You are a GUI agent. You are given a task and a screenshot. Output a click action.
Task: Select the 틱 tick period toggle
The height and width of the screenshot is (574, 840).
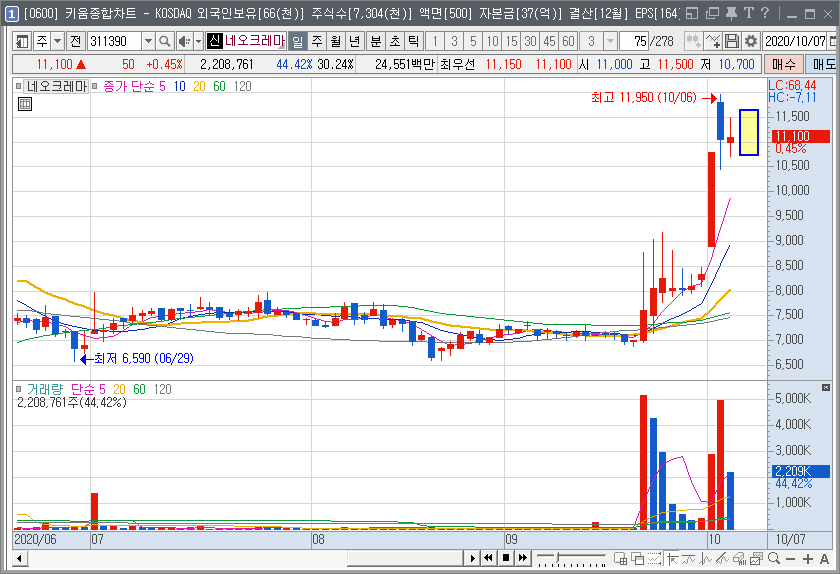click(x=414, y=41)
